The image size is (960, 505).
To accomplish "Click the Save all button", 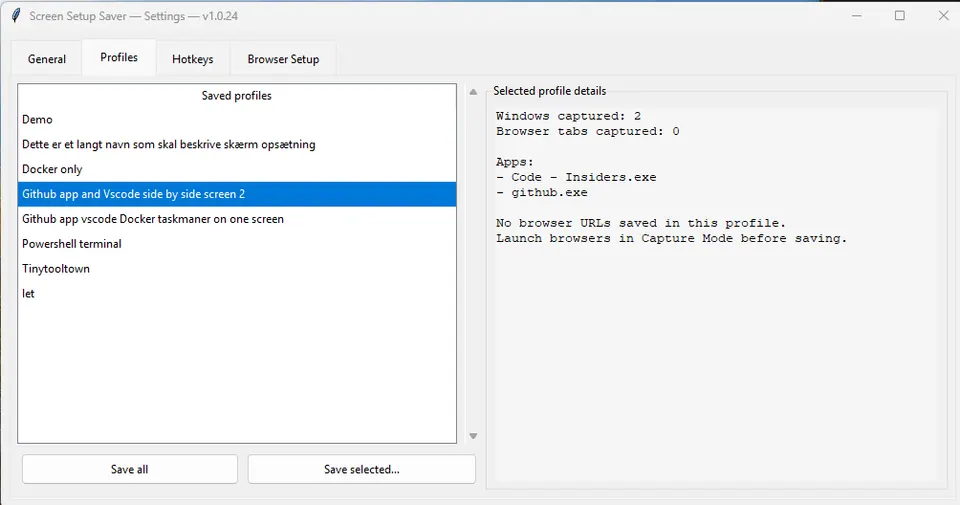I will tap(130, 469).
